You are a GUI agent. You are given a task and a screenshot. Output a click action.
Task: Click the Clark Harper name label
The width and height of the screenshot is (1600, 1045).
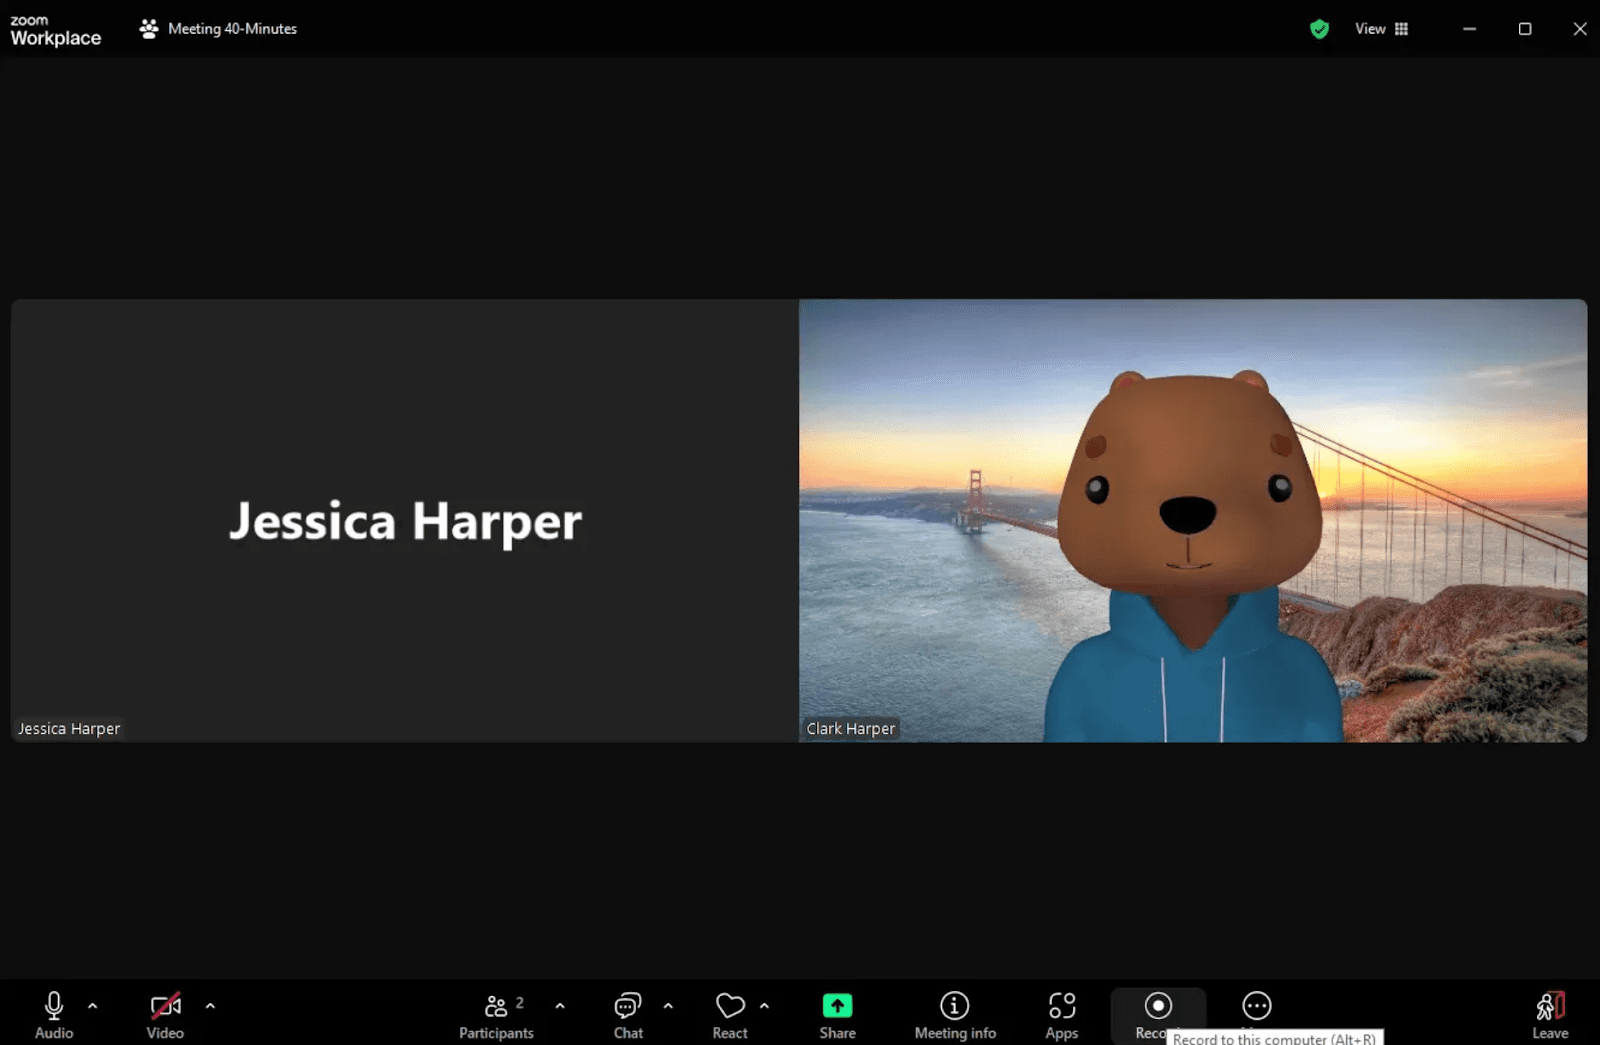[851, 729]
